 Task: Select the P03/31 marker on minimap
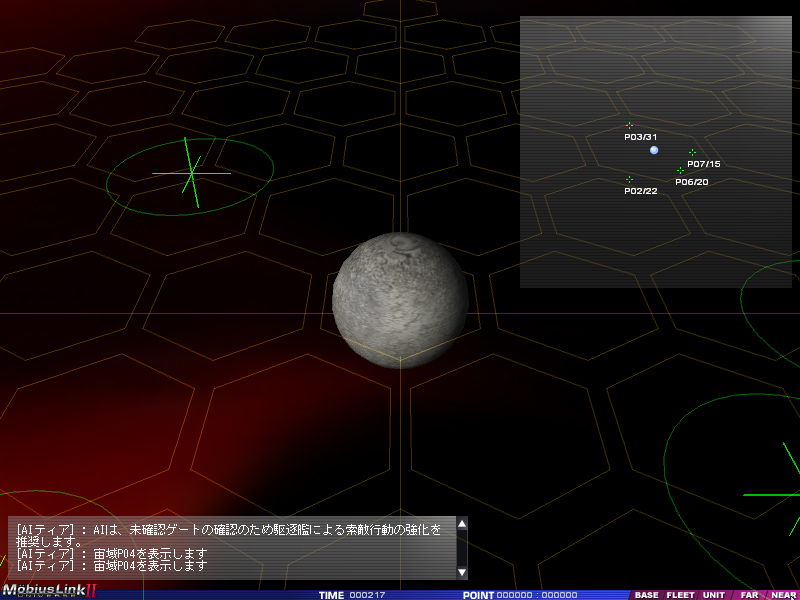629,126
